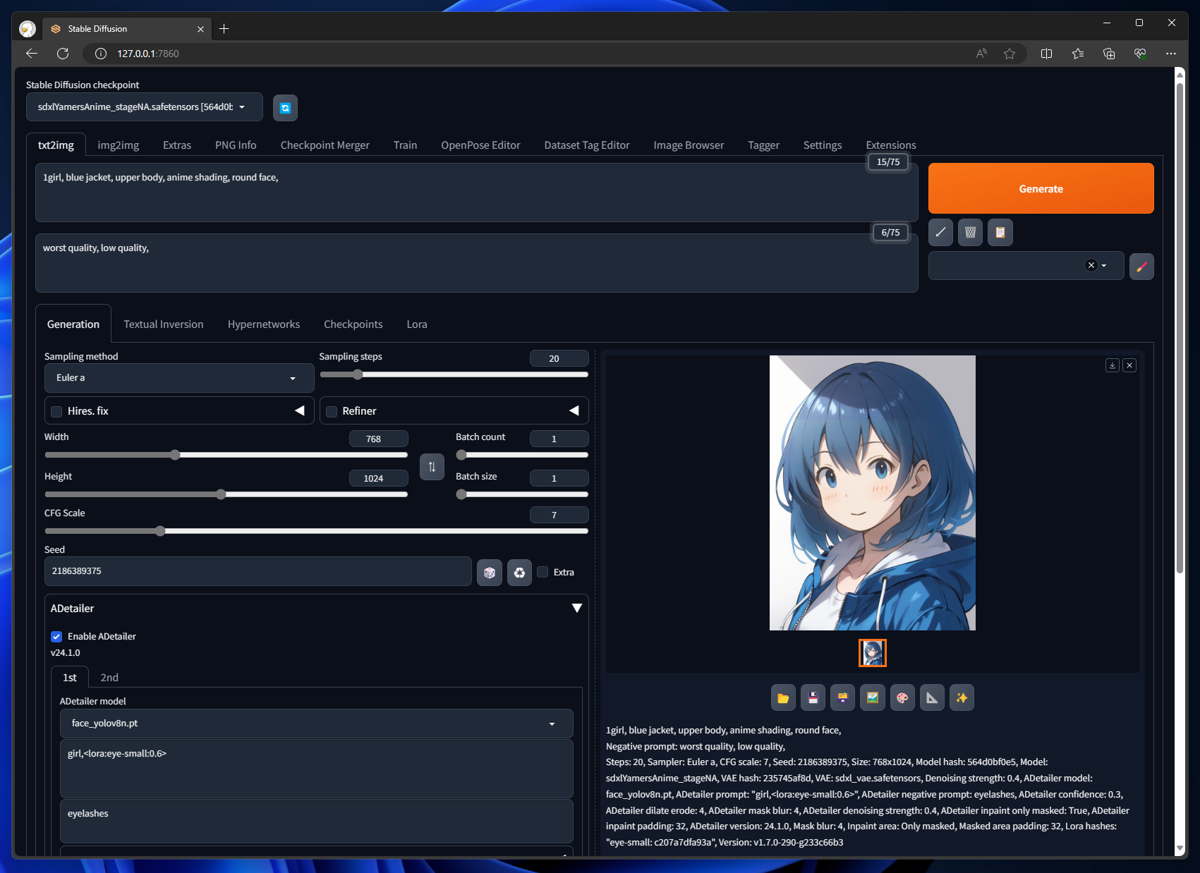Click the read-prompt arrow icon under Generate
The image size is (1200, 873).
point(940,232)
